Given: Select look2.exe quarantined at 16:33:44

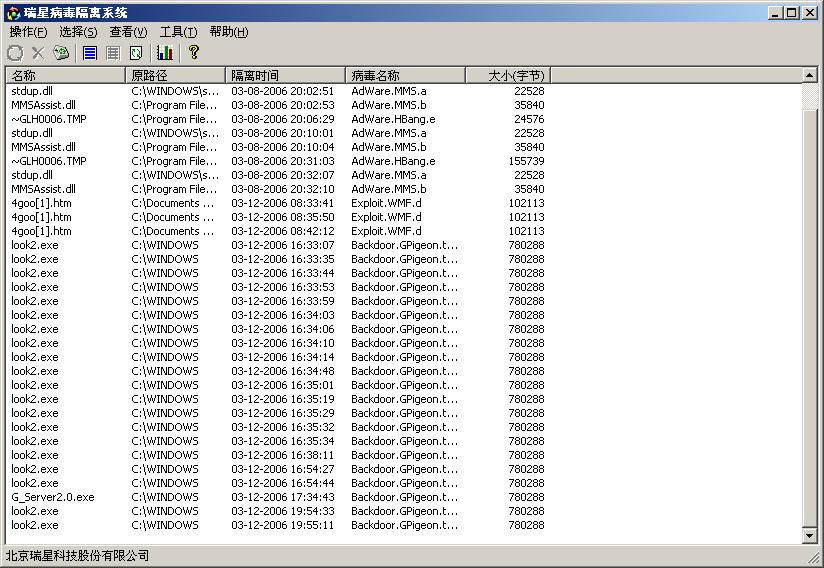Looking at the screenshot, I should click(x=277, y=273).
